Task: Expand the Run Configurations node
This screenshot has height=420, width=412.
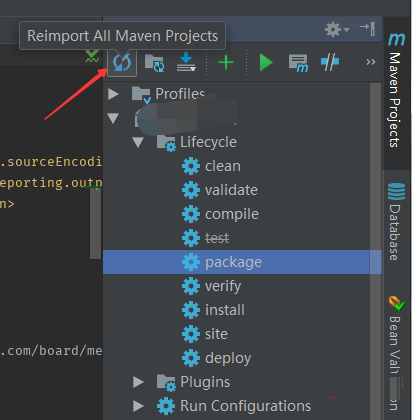Action: pos(138,406)
